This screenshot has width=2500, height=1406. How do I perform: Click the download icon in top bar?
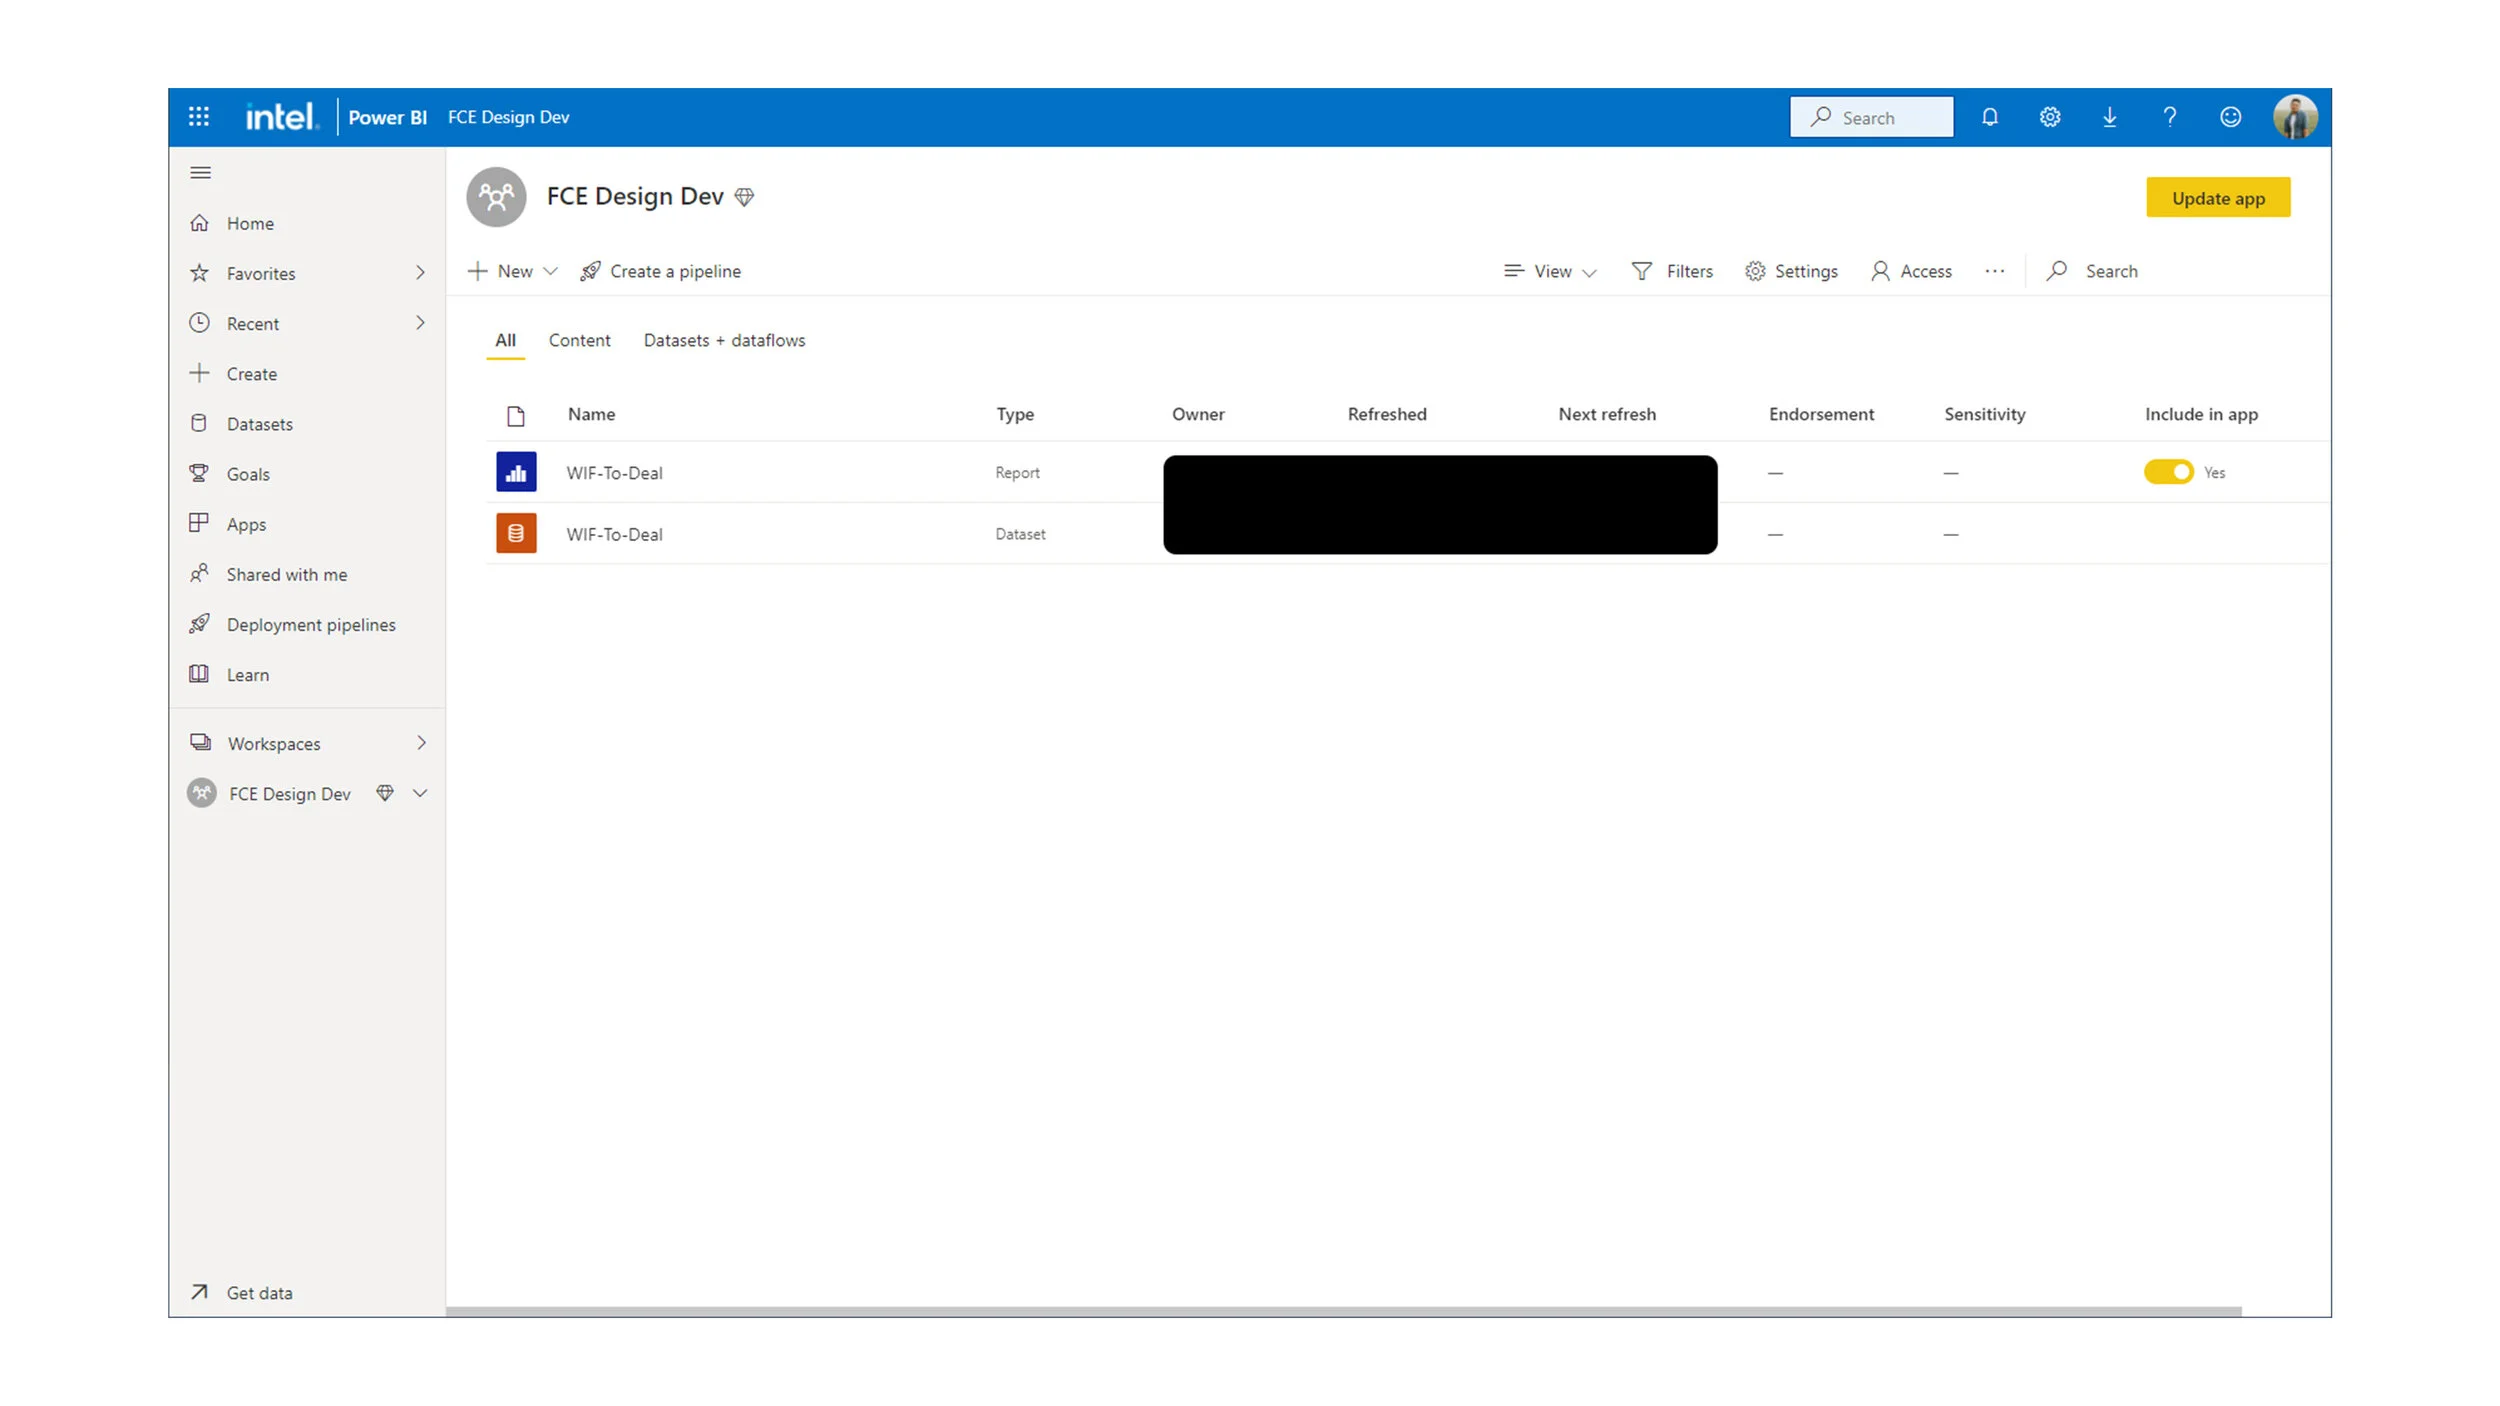2110,116
